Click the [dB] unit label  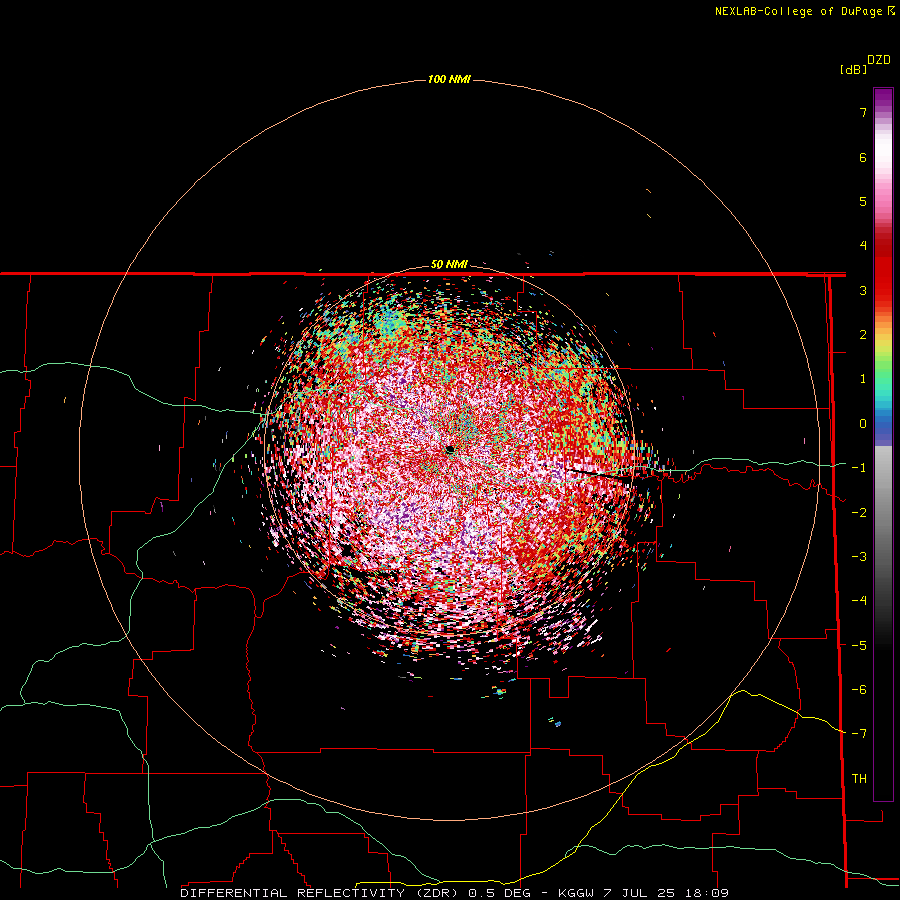coord(853,69)
